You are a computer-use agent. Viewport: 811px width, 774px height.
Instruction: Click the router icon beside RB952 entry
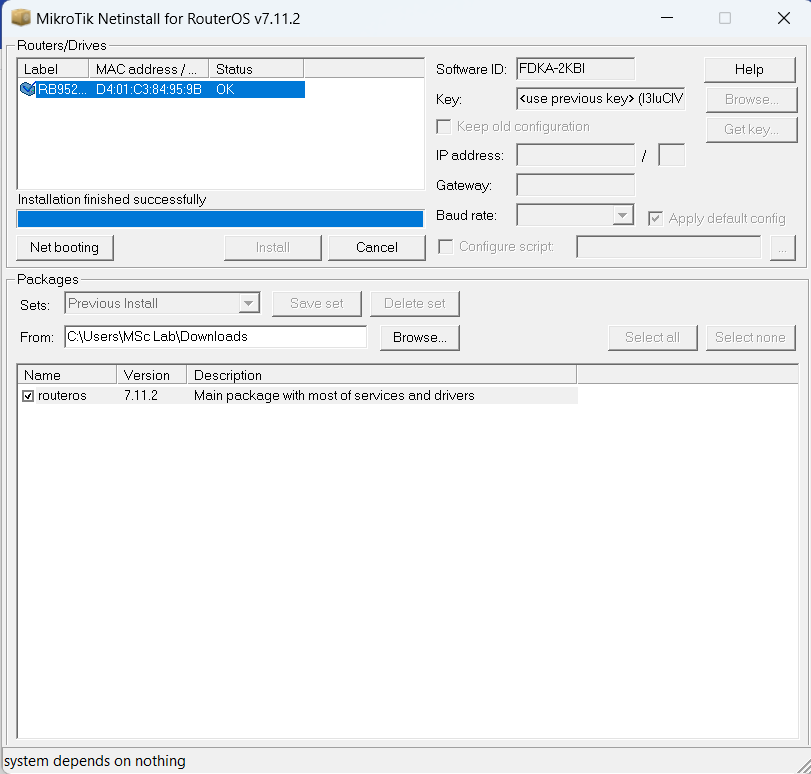[27, 89]
